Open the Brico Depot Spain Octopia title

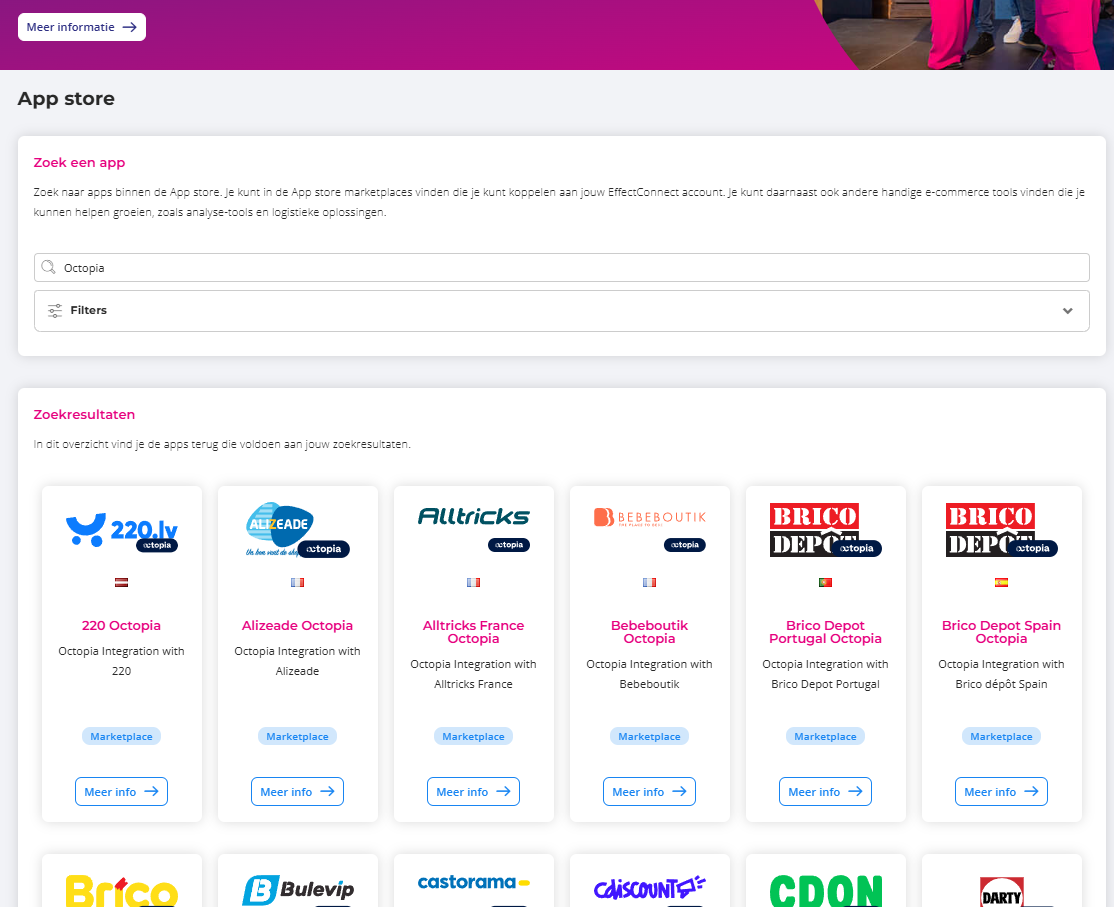pyautogui.click(x=1002, y=632)
